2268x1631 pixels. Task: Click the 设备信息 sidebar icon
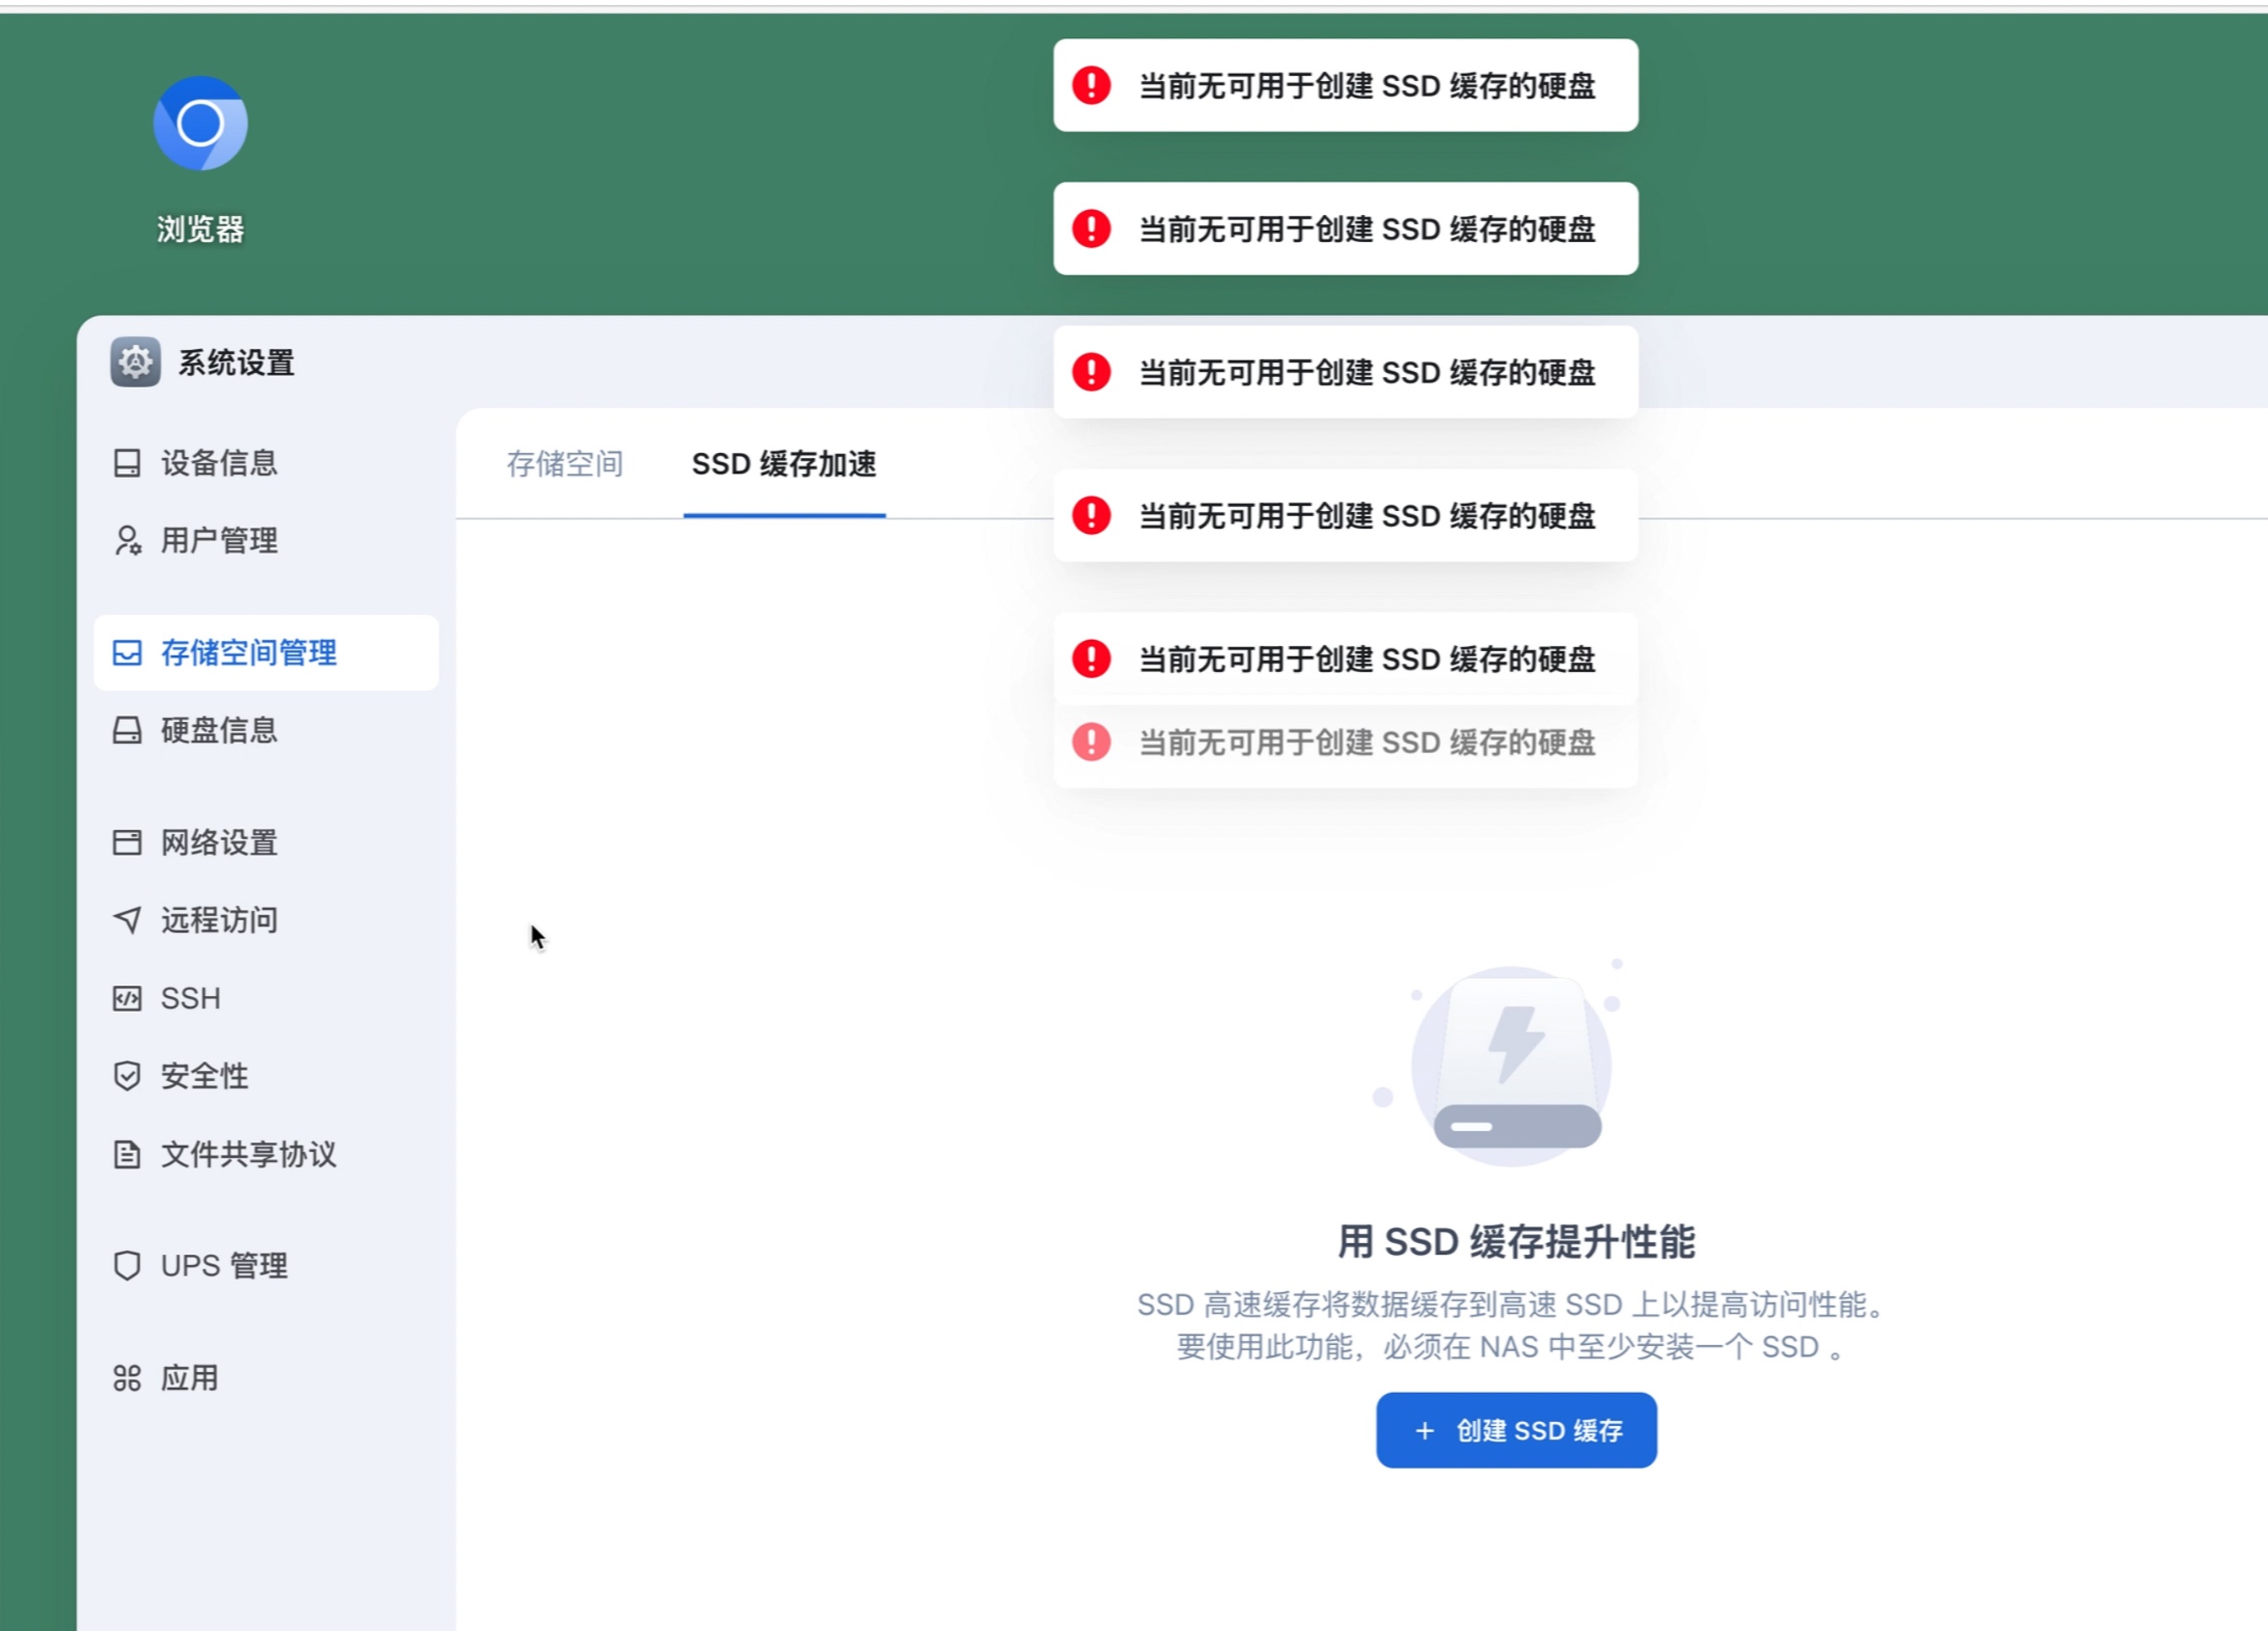[x=127, y=463]
